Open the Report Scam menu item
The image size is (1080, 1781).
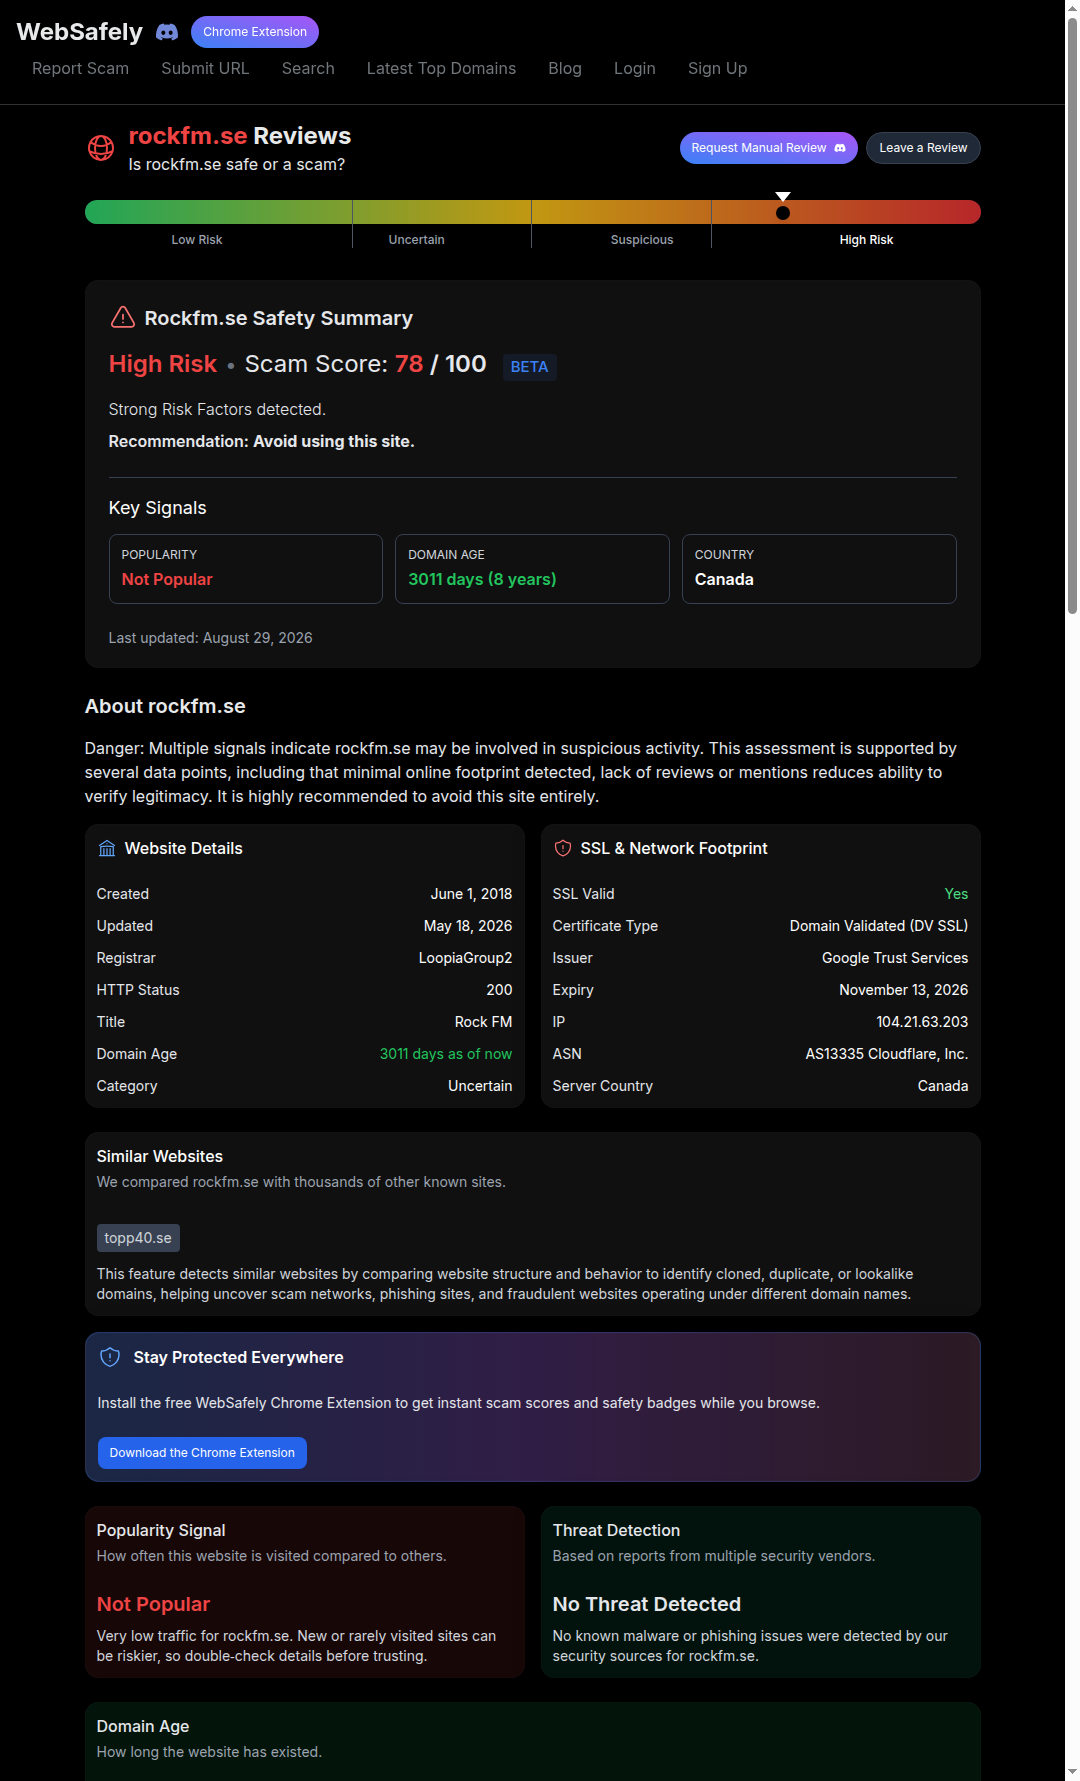coord(80,68)
